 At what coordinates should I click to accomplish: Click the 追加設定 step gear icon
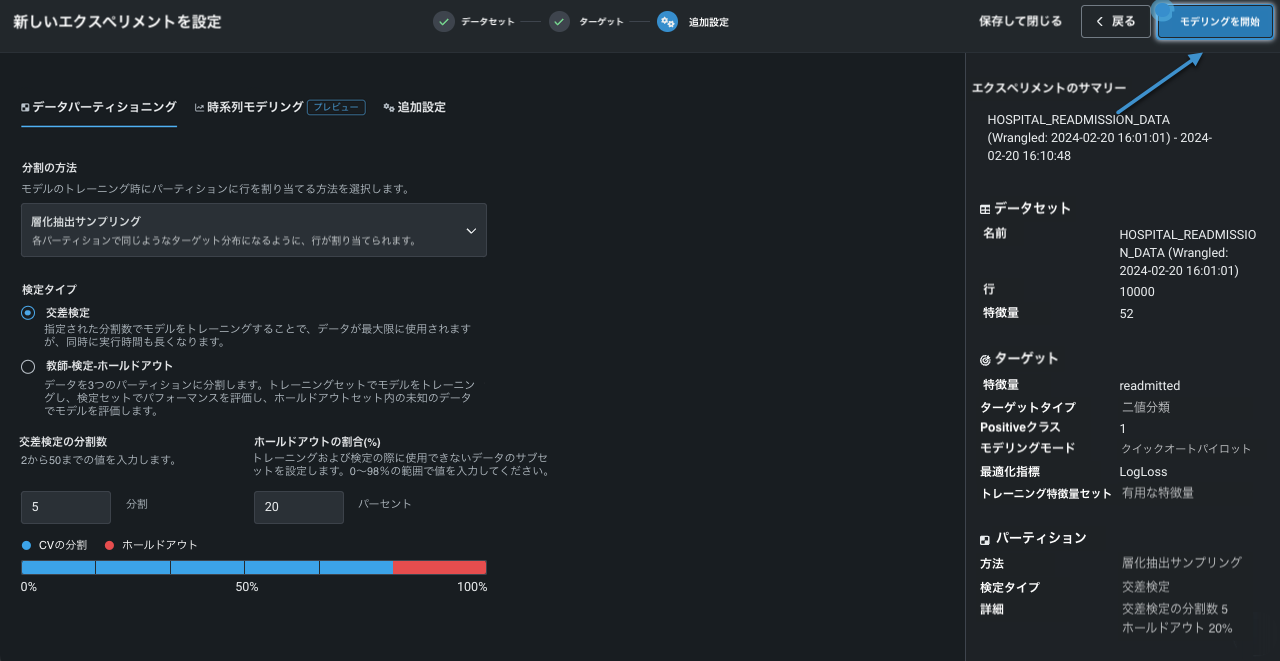[667, 22]
